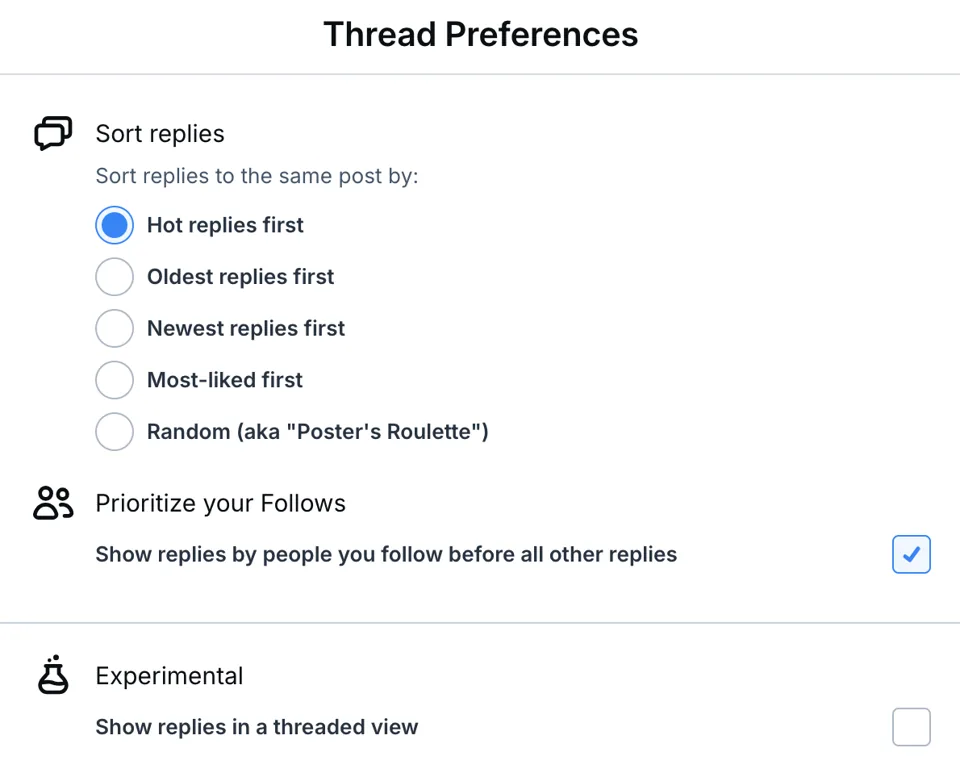Pick the Newest replies first radio button
Image resolution: width=960 pixels, height=773 pixels.
coord(114,328)
